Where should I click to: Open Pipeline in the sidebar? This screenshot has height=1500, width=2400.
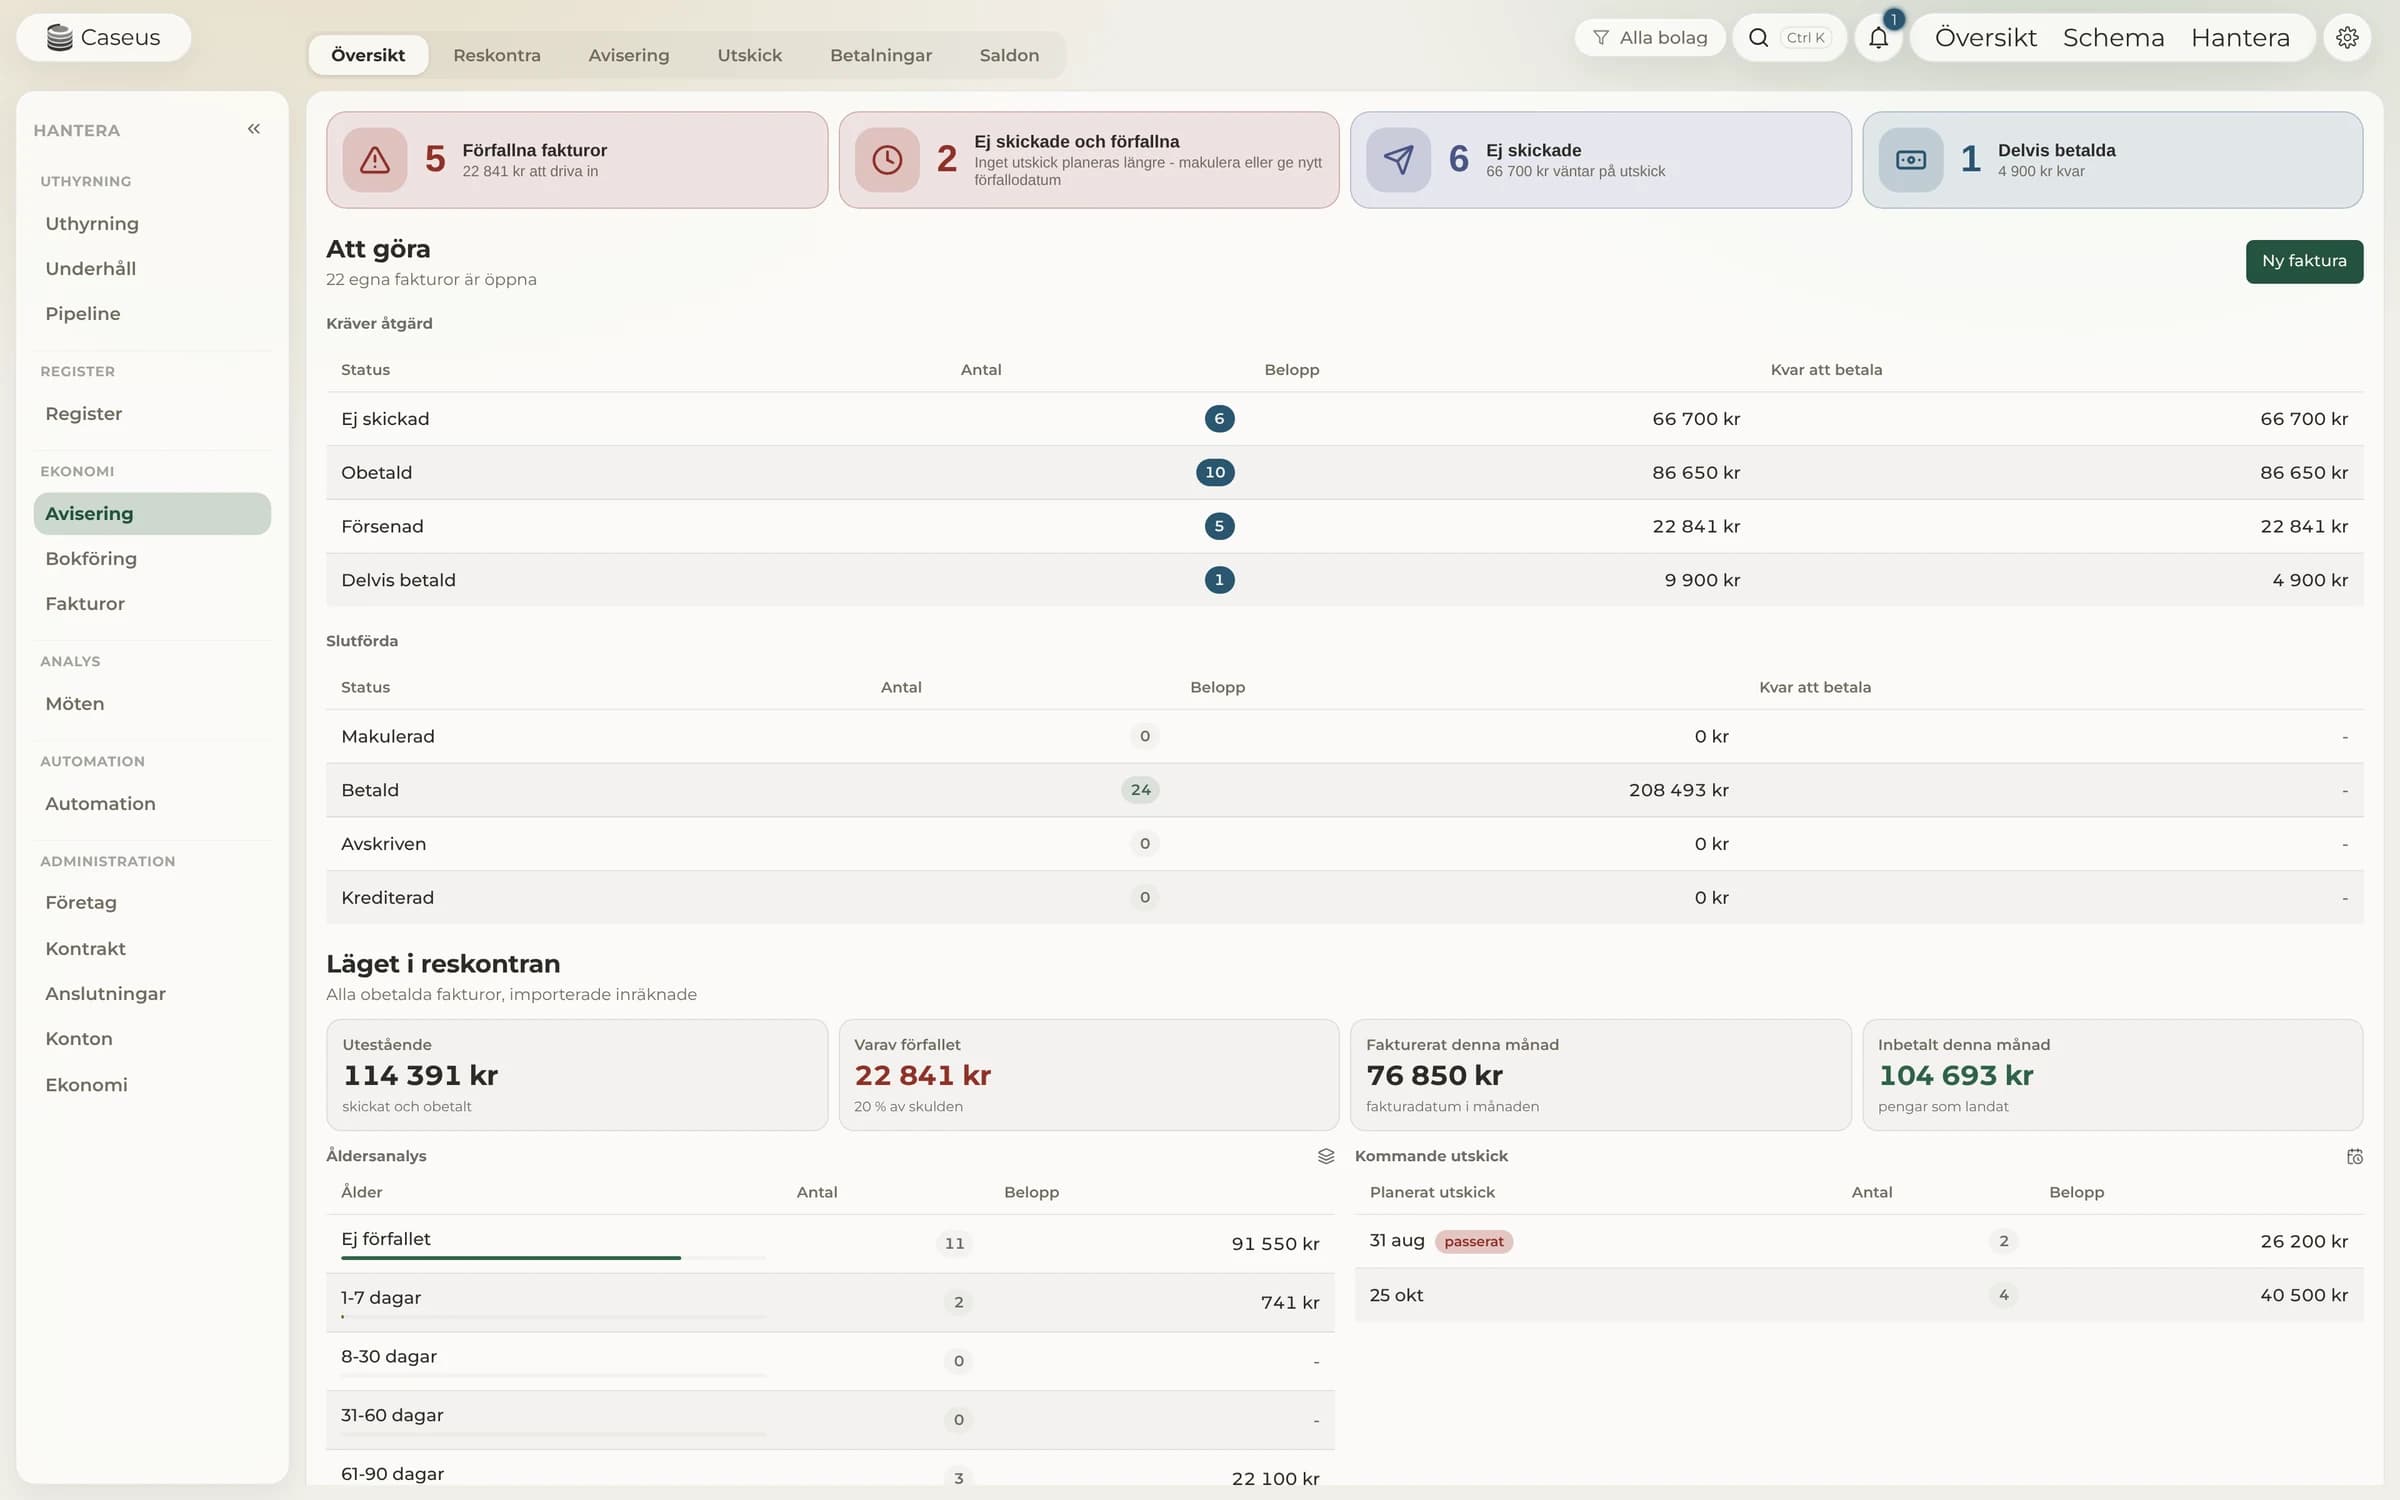(152, 313)
